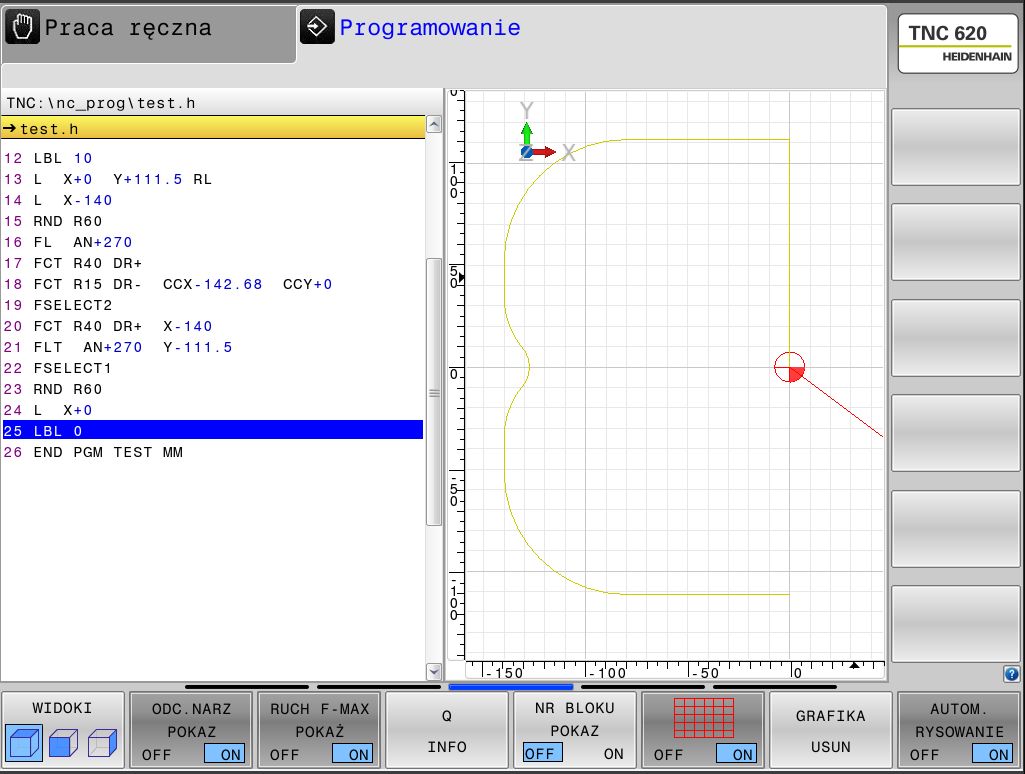
Task: Toggle AUTOM. RYSOWANIE softkey
Action: (958, 730)
